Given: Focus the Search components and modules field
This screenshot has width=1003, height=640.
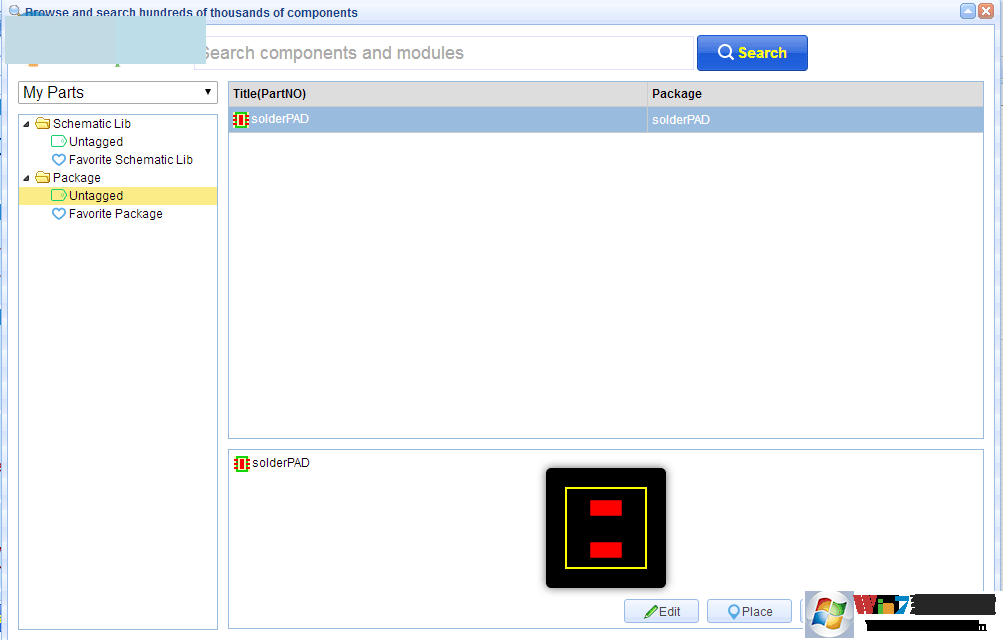Looking at the screenshot, I should [444, 53].
